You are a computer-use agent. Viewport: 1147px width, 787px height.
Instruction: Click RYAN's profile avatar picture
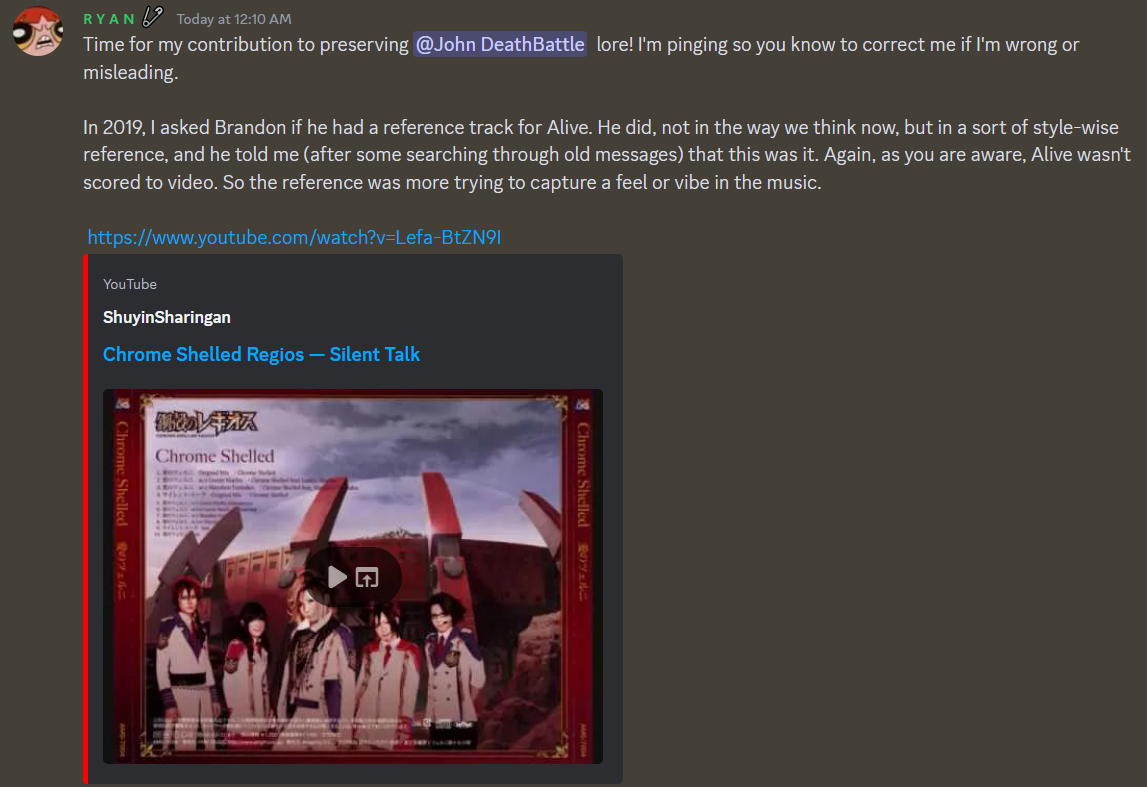tap(37, 31)
